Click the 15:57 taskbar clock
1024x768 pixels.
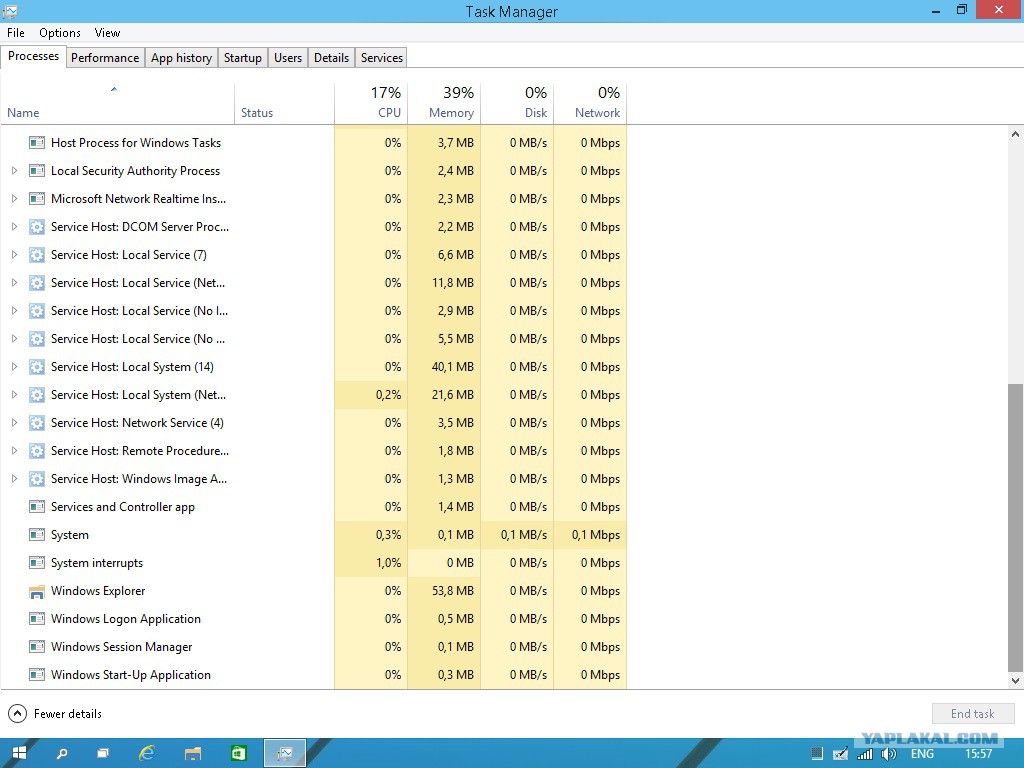(978, 754)
